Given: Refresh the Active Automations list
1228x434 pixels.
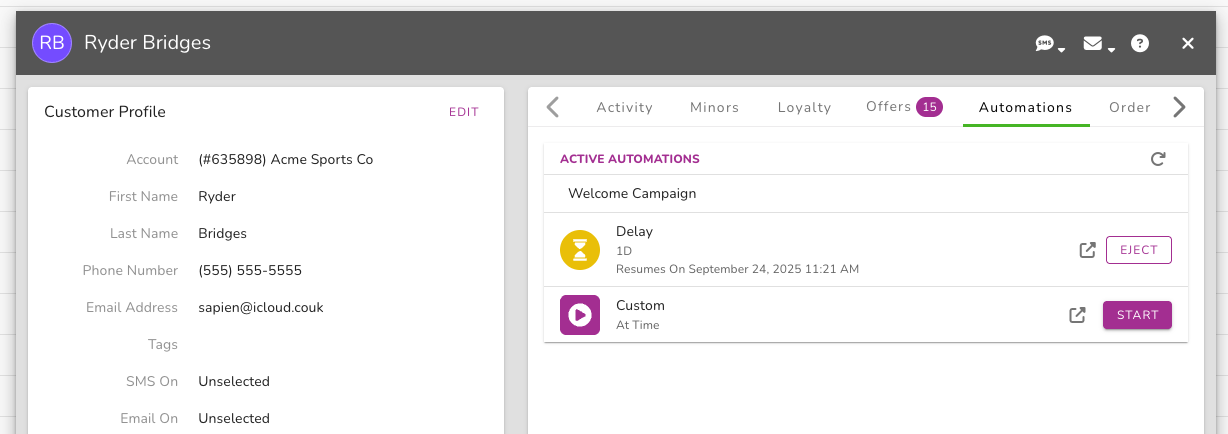Looking at the screenshot, I should (1158, 159).
